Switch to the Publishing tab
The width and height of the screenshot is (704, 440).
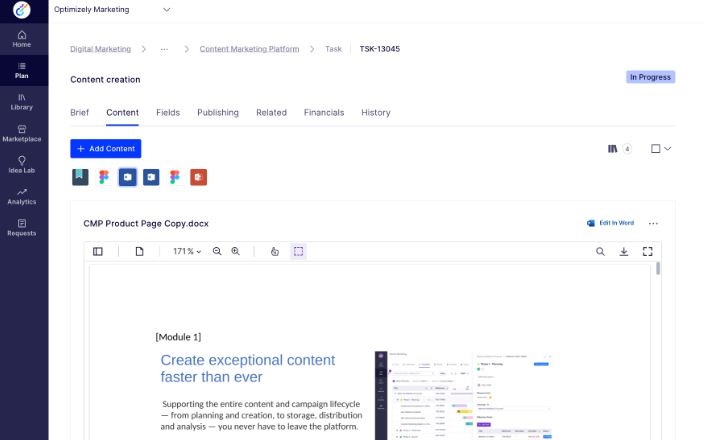point(218,113)
